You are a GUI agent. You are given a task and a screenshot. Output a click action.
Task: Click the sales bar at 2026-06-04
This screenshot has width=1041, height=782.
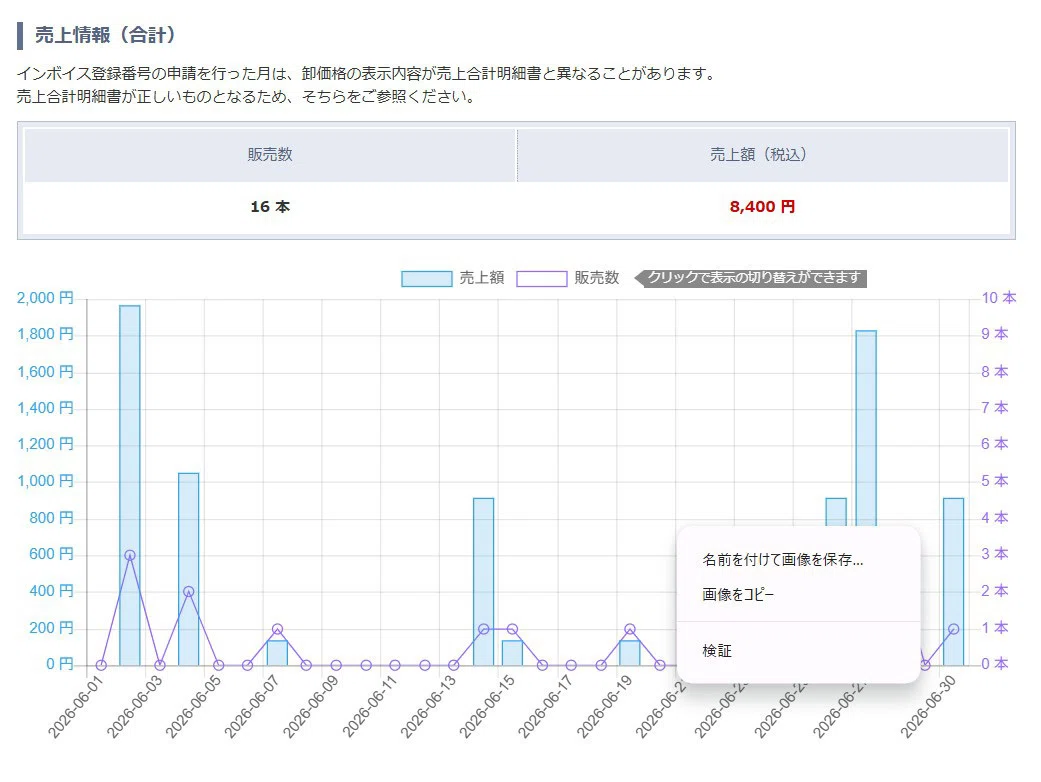coord(189,569)
